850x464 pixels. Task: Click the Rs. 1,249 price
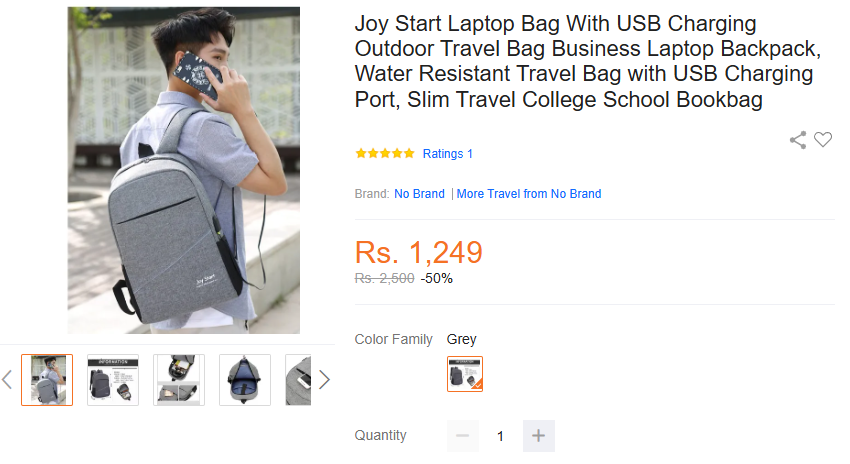(x=419, y=252)
